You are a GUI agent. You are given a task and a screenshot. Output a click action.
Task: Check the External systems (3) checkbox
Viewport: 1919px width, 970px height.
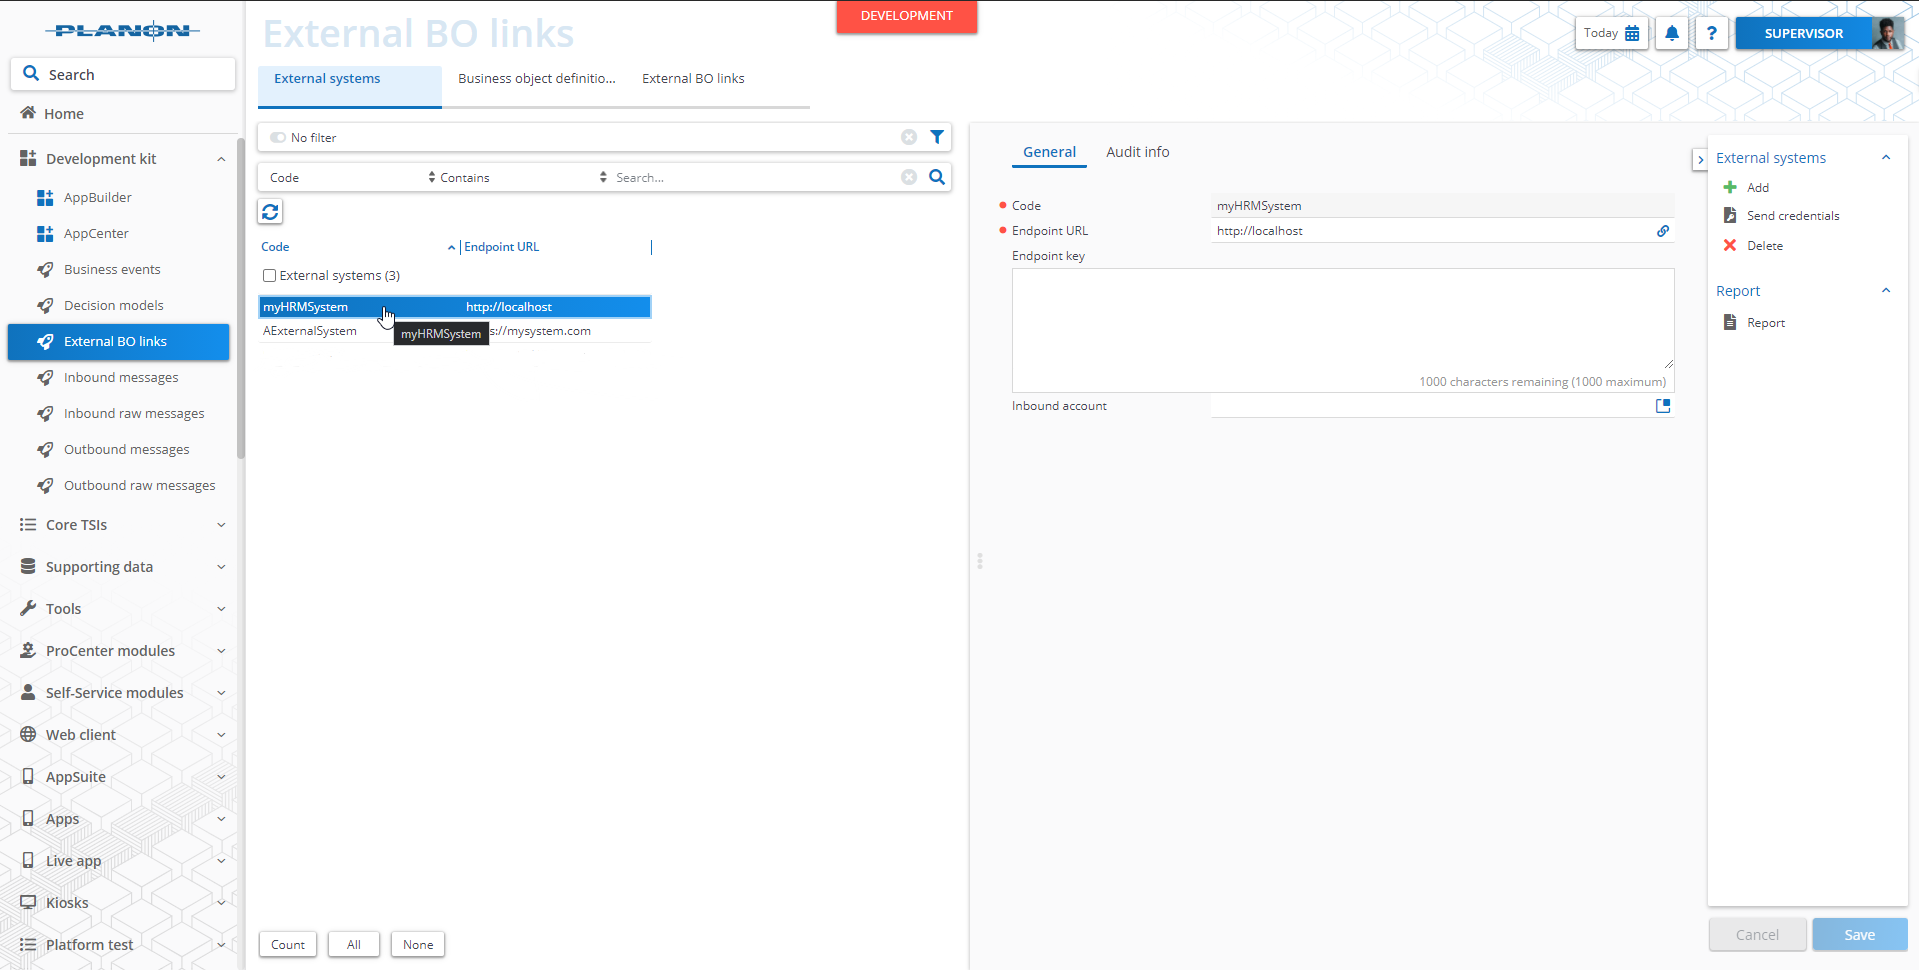(x=269, y=276)
